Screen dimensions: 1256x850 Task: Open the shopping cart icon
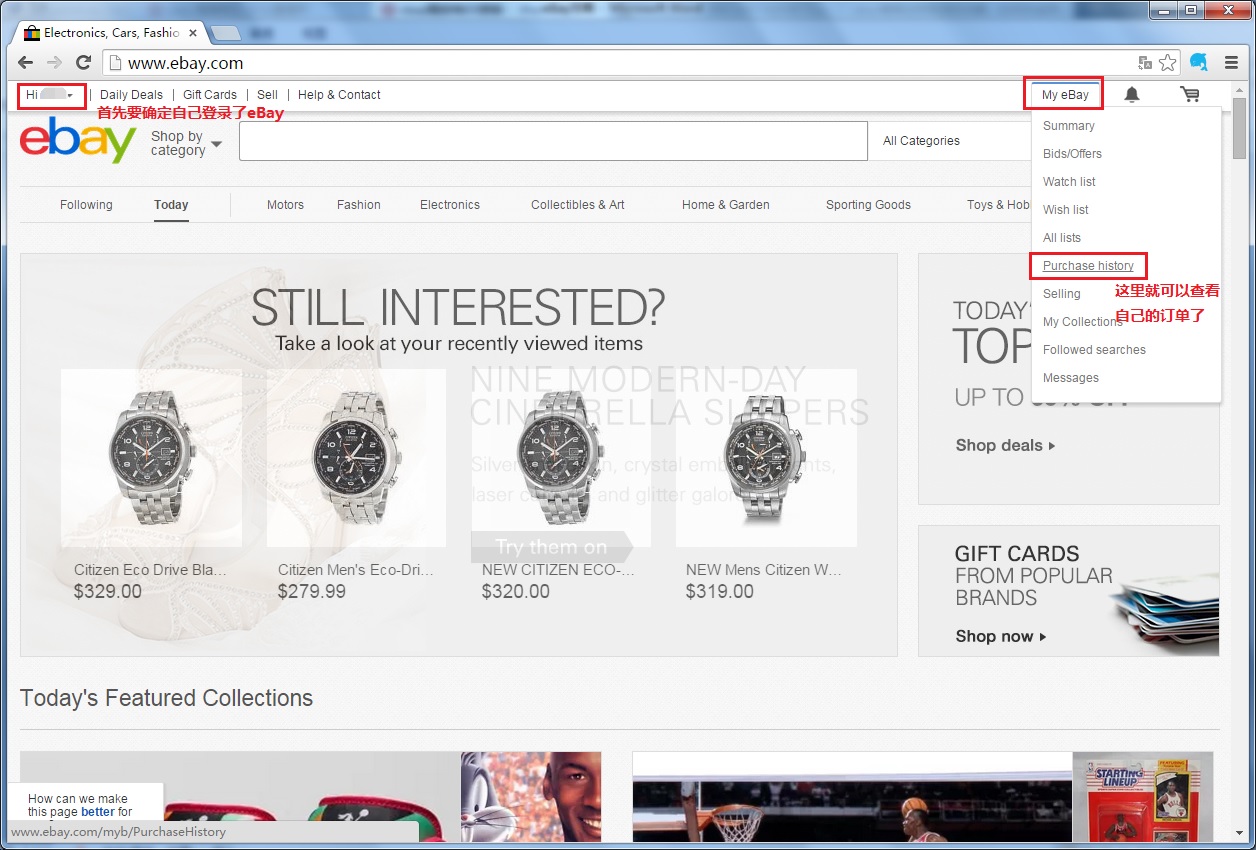pos(1190,95)
